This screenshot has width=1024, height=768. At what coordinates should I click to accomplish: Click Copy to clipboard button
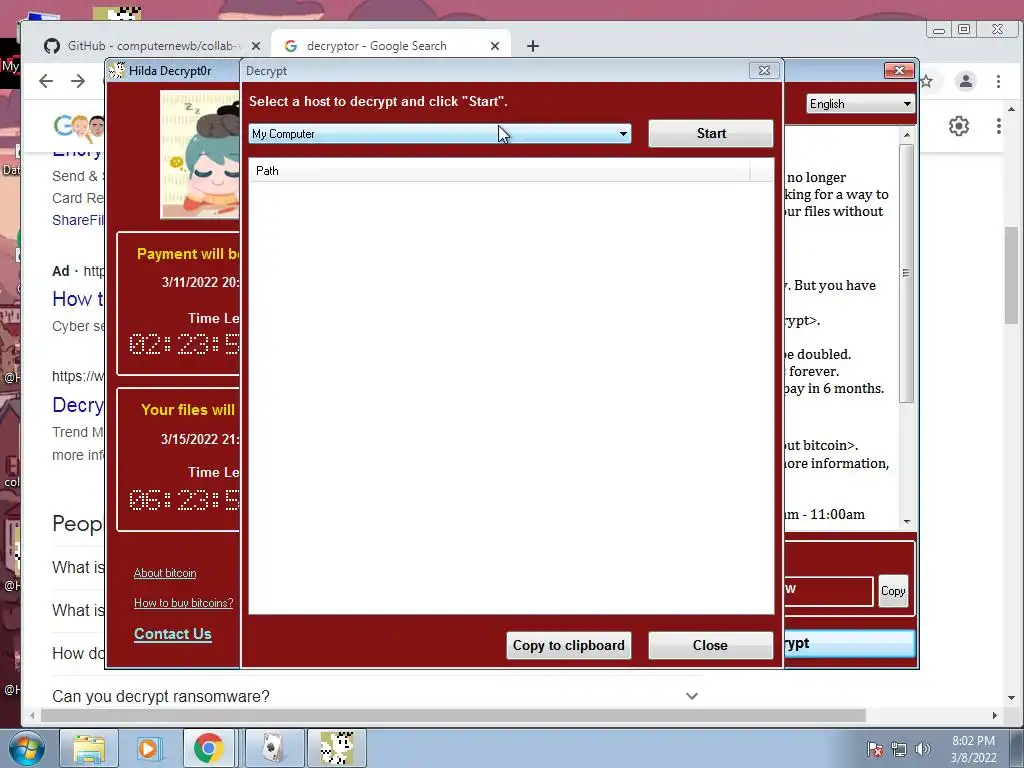tap(568, 645)
